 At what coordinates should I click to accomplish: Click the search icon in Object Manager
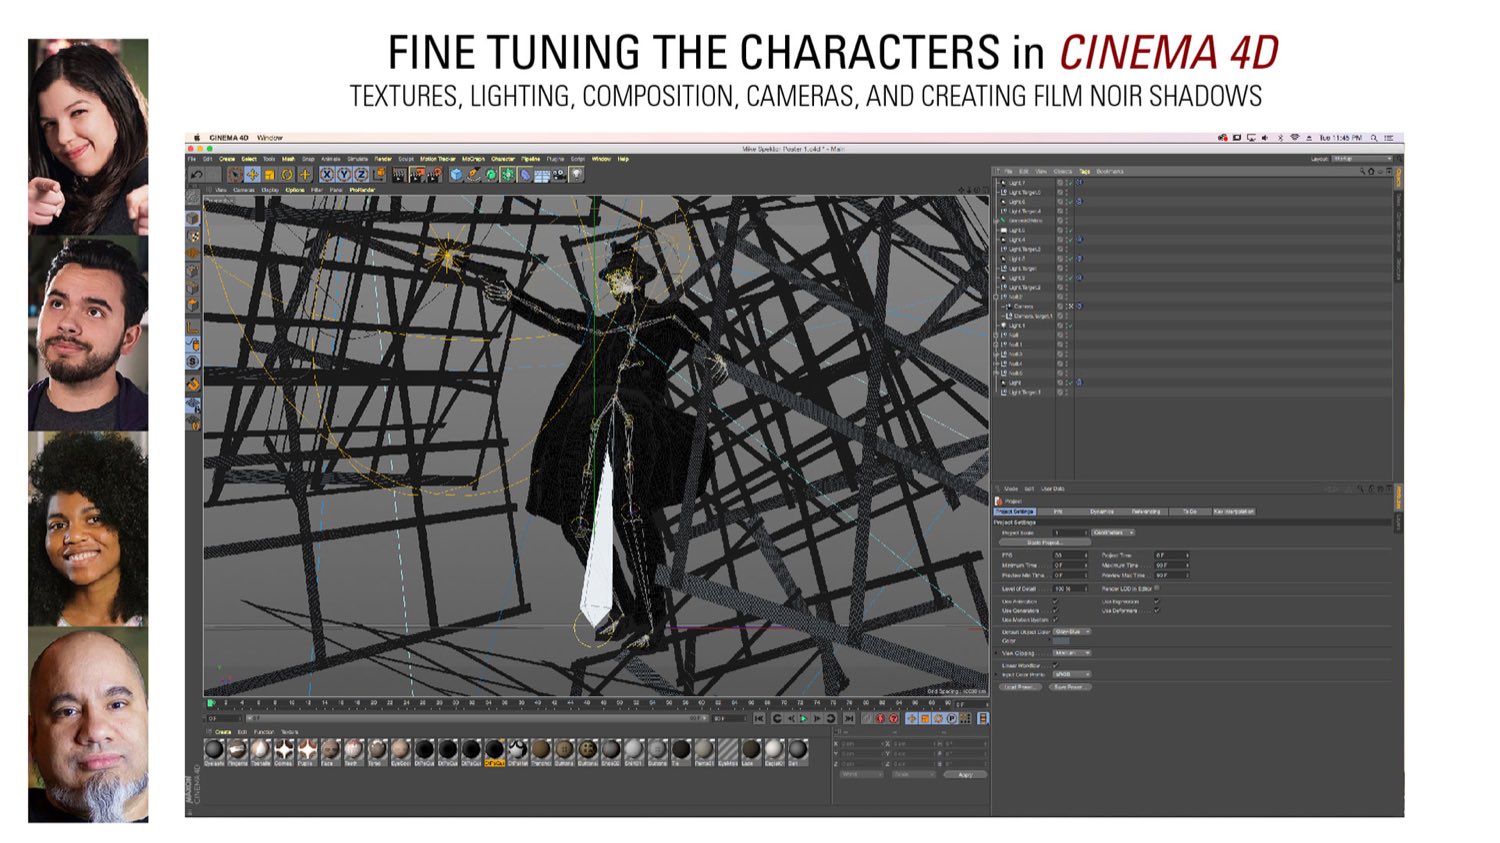pos(1363,171)
